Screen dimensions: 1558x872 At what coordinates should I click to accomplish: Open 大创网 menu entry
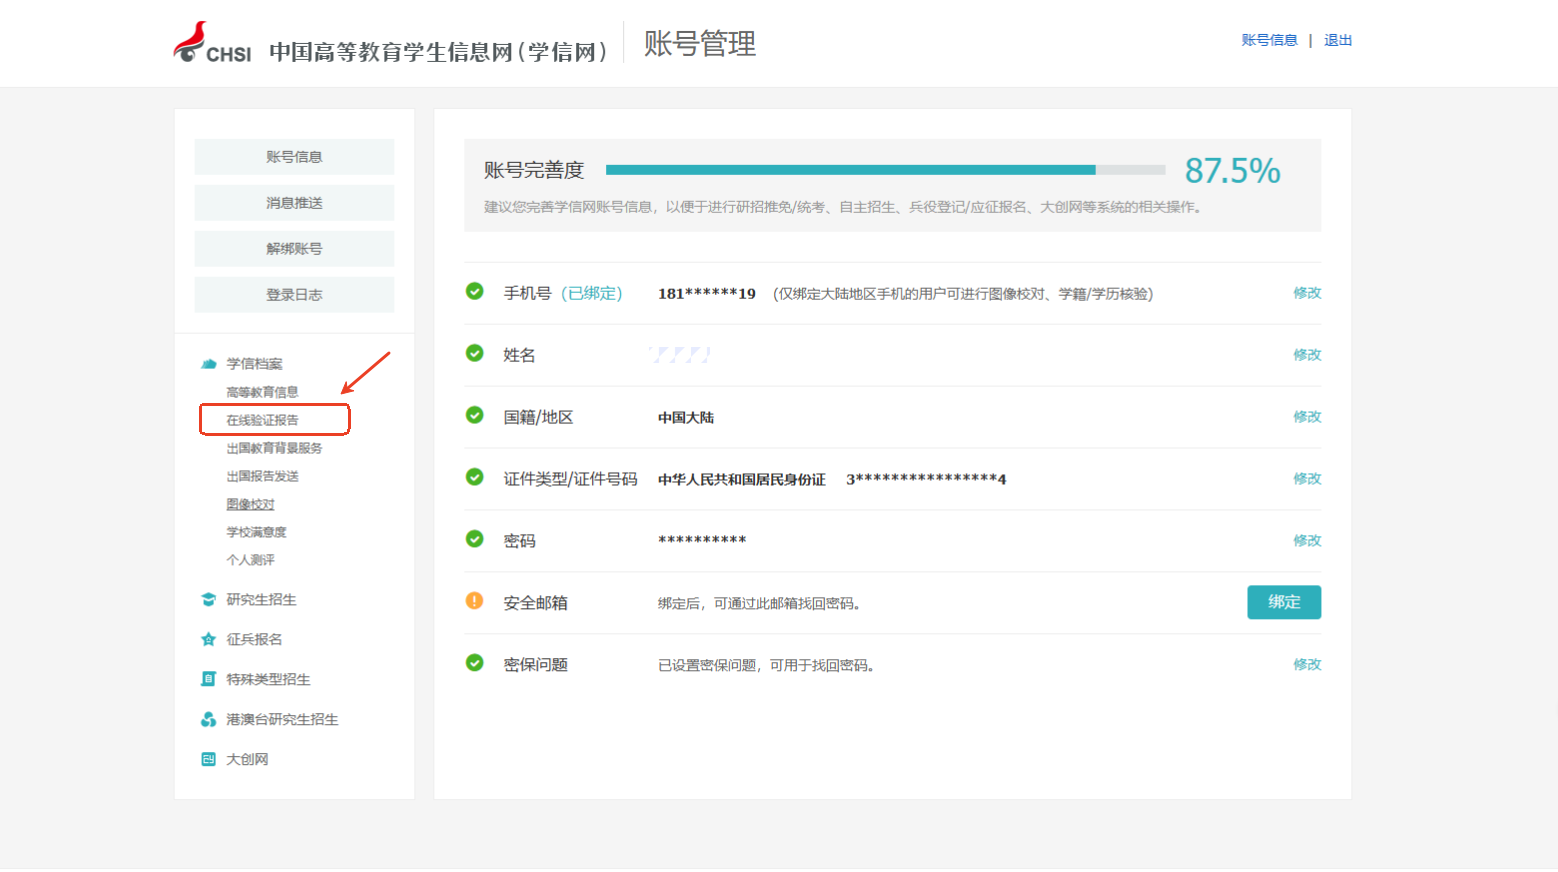click(247, 760)
